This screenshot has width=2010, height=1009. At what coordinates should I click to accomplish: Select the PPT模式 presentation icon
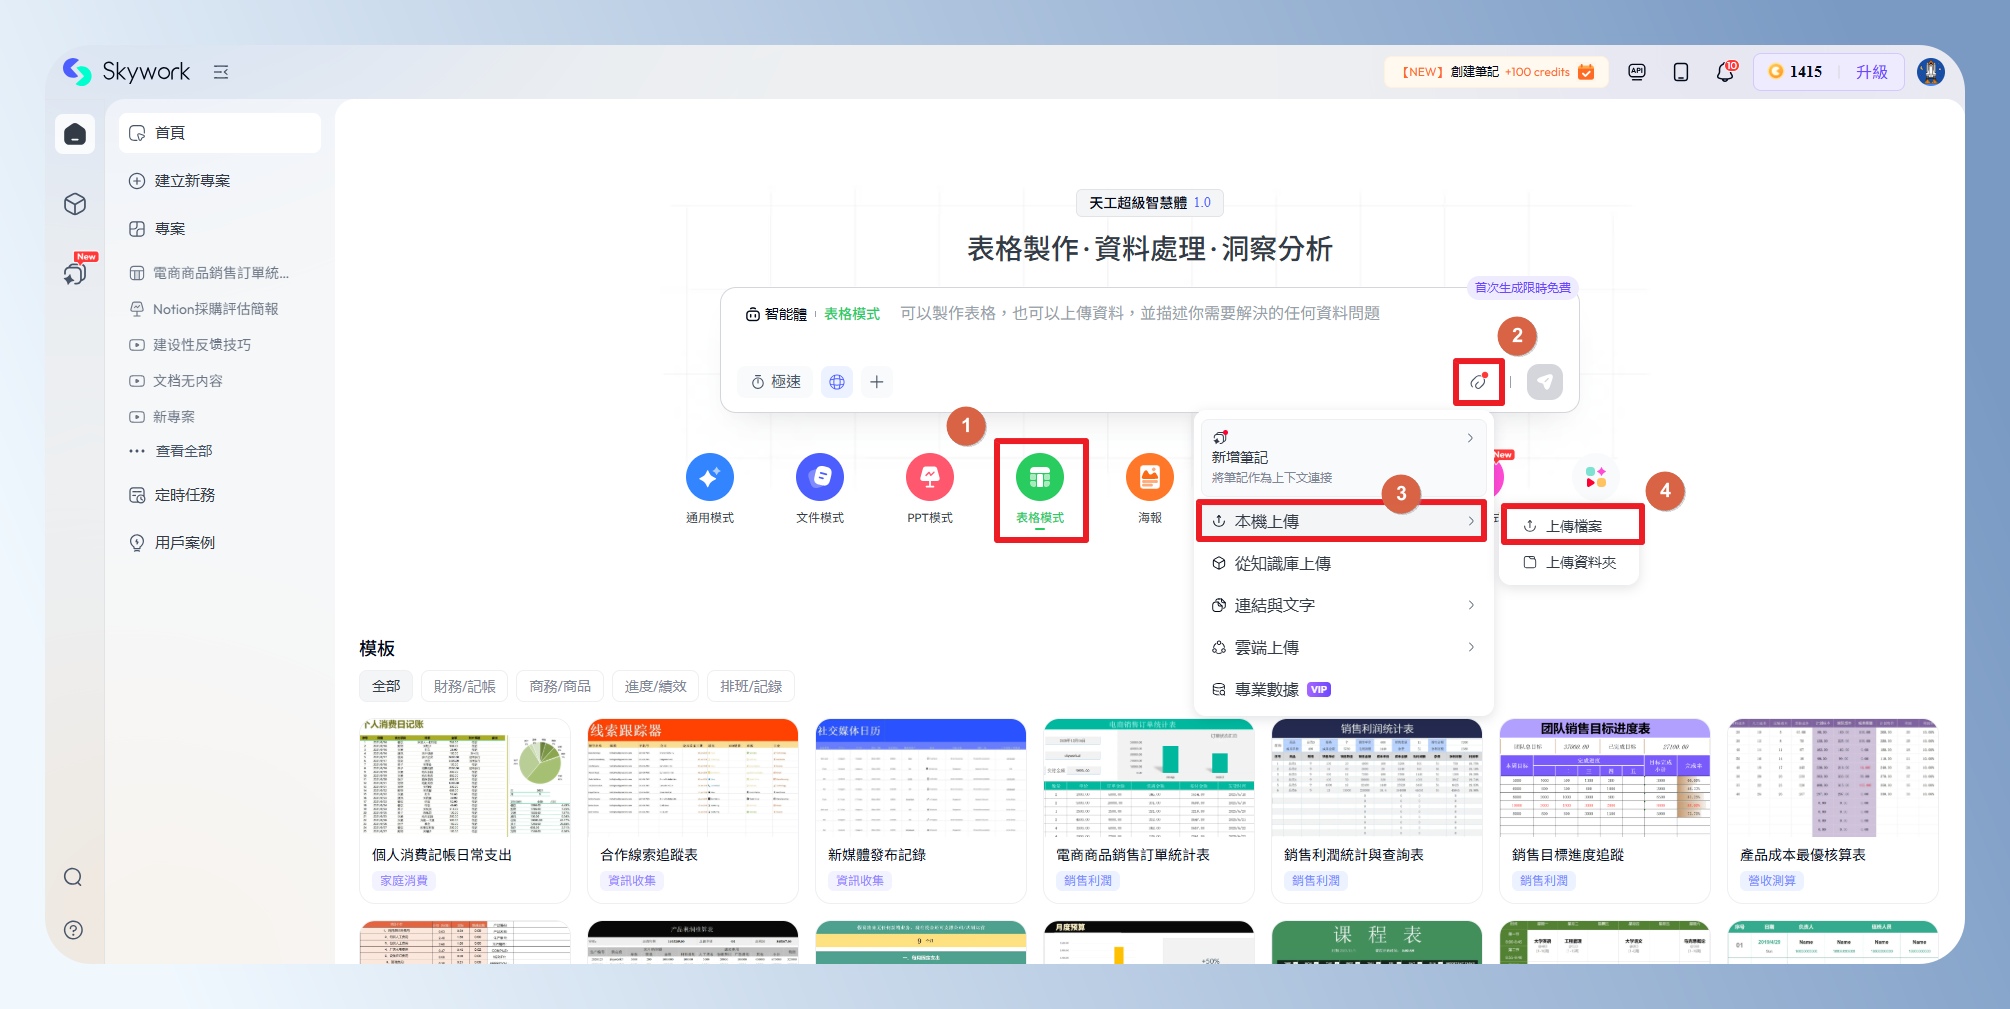click(929, 478)
